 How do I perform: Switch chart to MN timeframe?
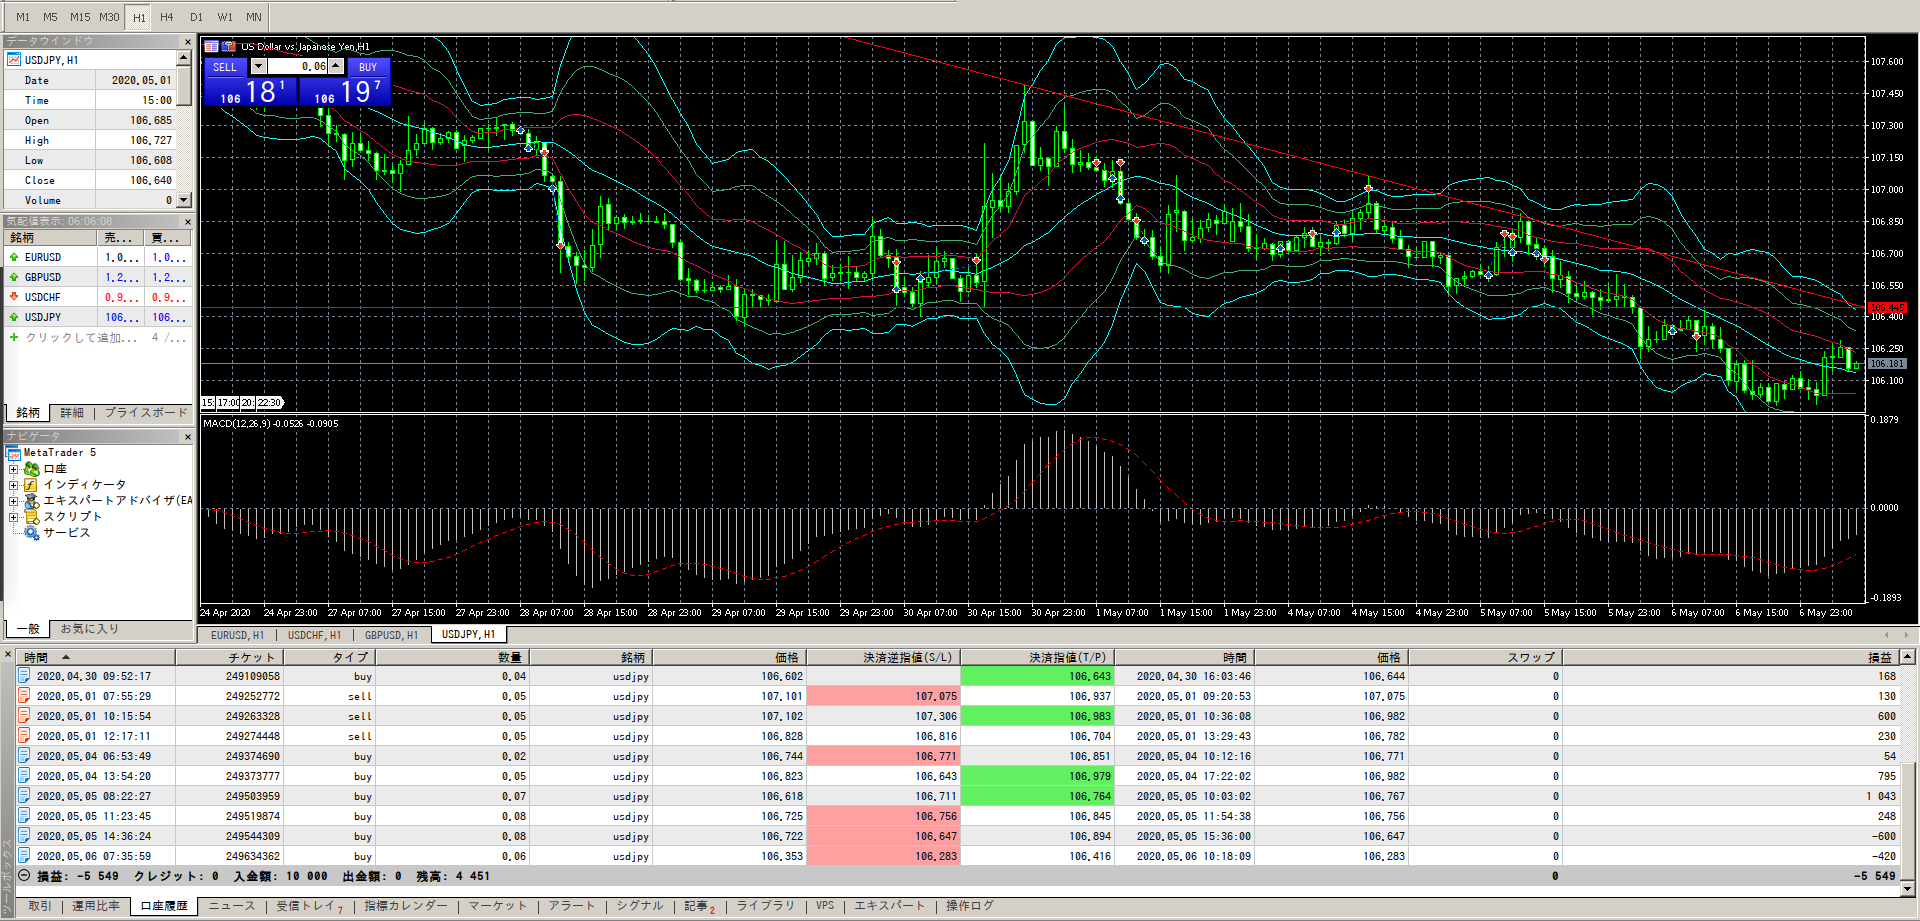pyautogui.click(x=254, y=17)
